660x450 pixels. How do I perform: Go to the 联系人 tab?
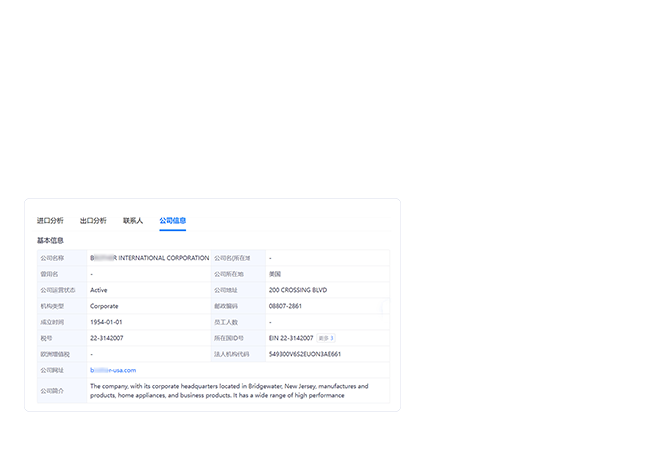pos(133,221)
